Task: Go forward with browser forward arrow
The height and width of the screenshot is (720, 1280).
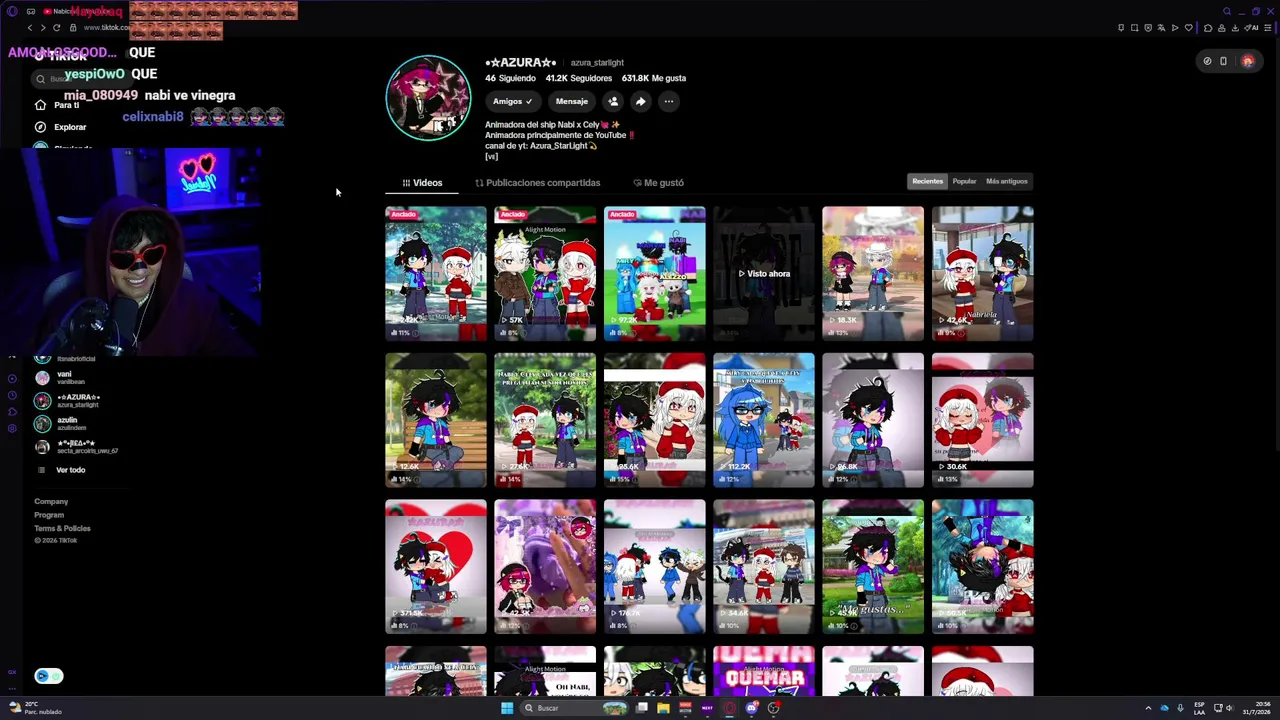Action: click(43, 27)
